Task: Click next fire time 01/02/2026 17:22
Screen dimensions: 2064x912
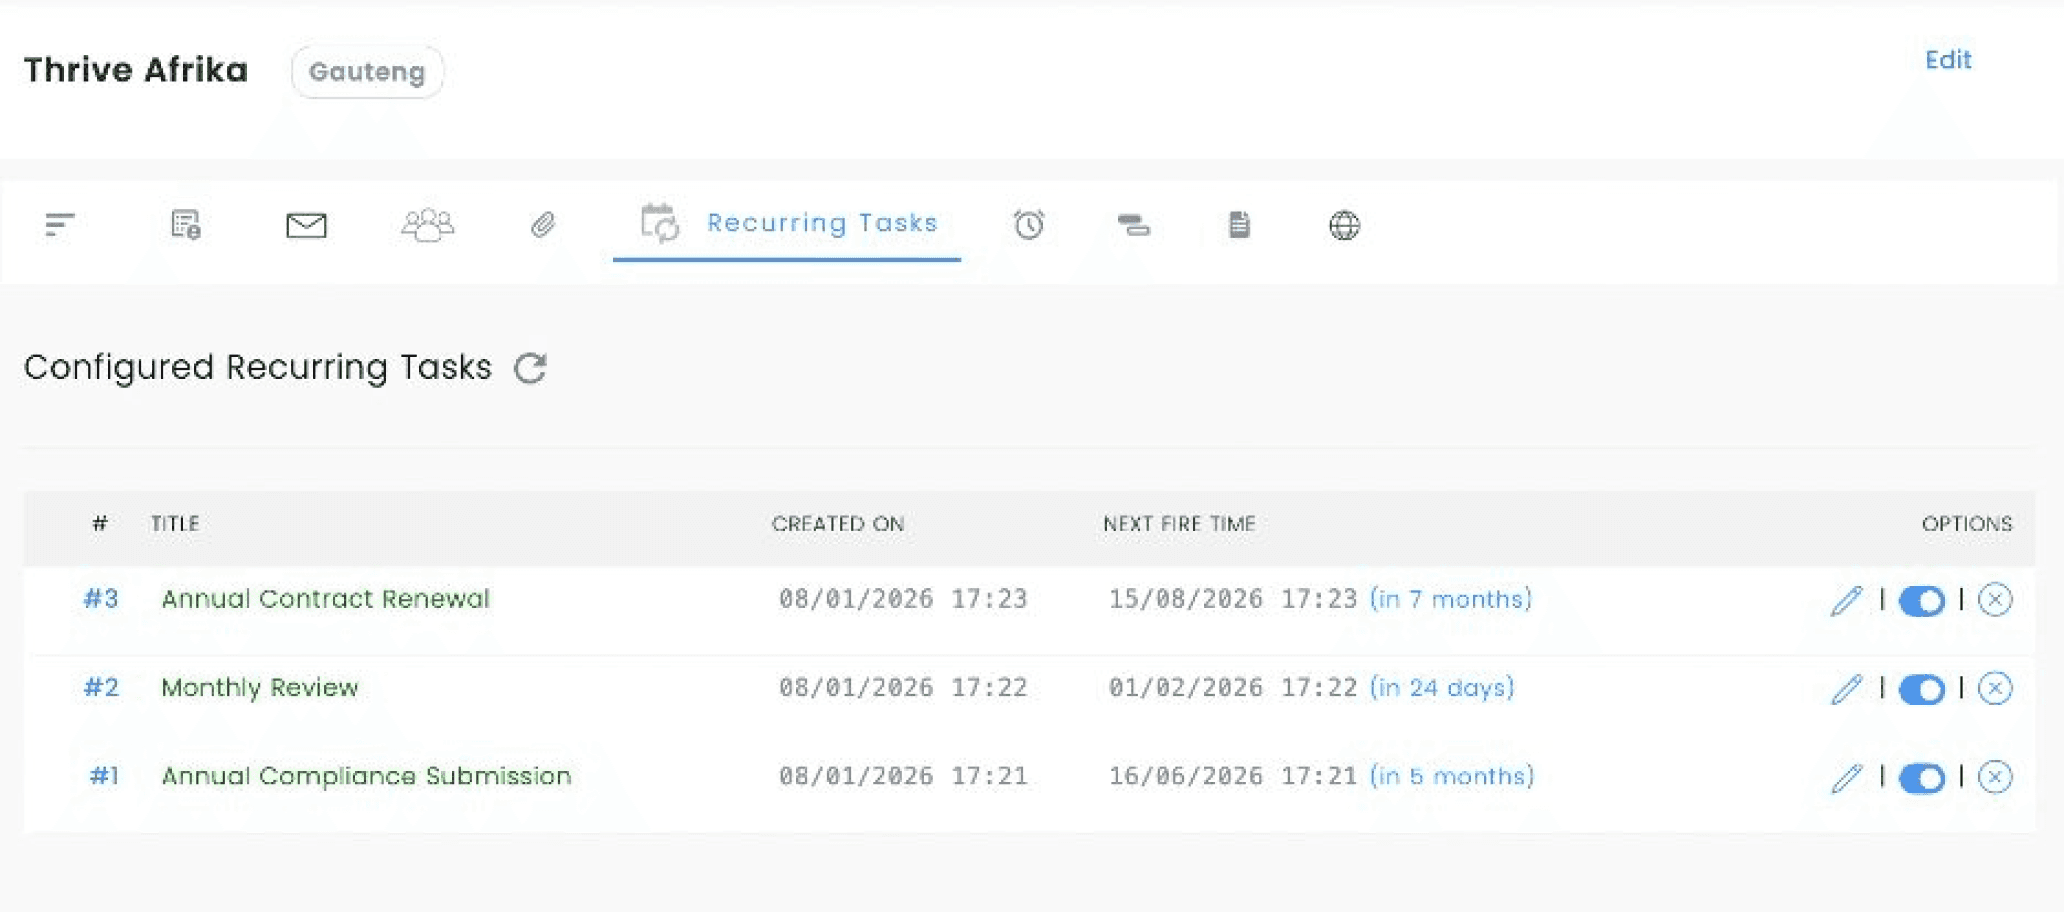Action: coord(1233,688)
